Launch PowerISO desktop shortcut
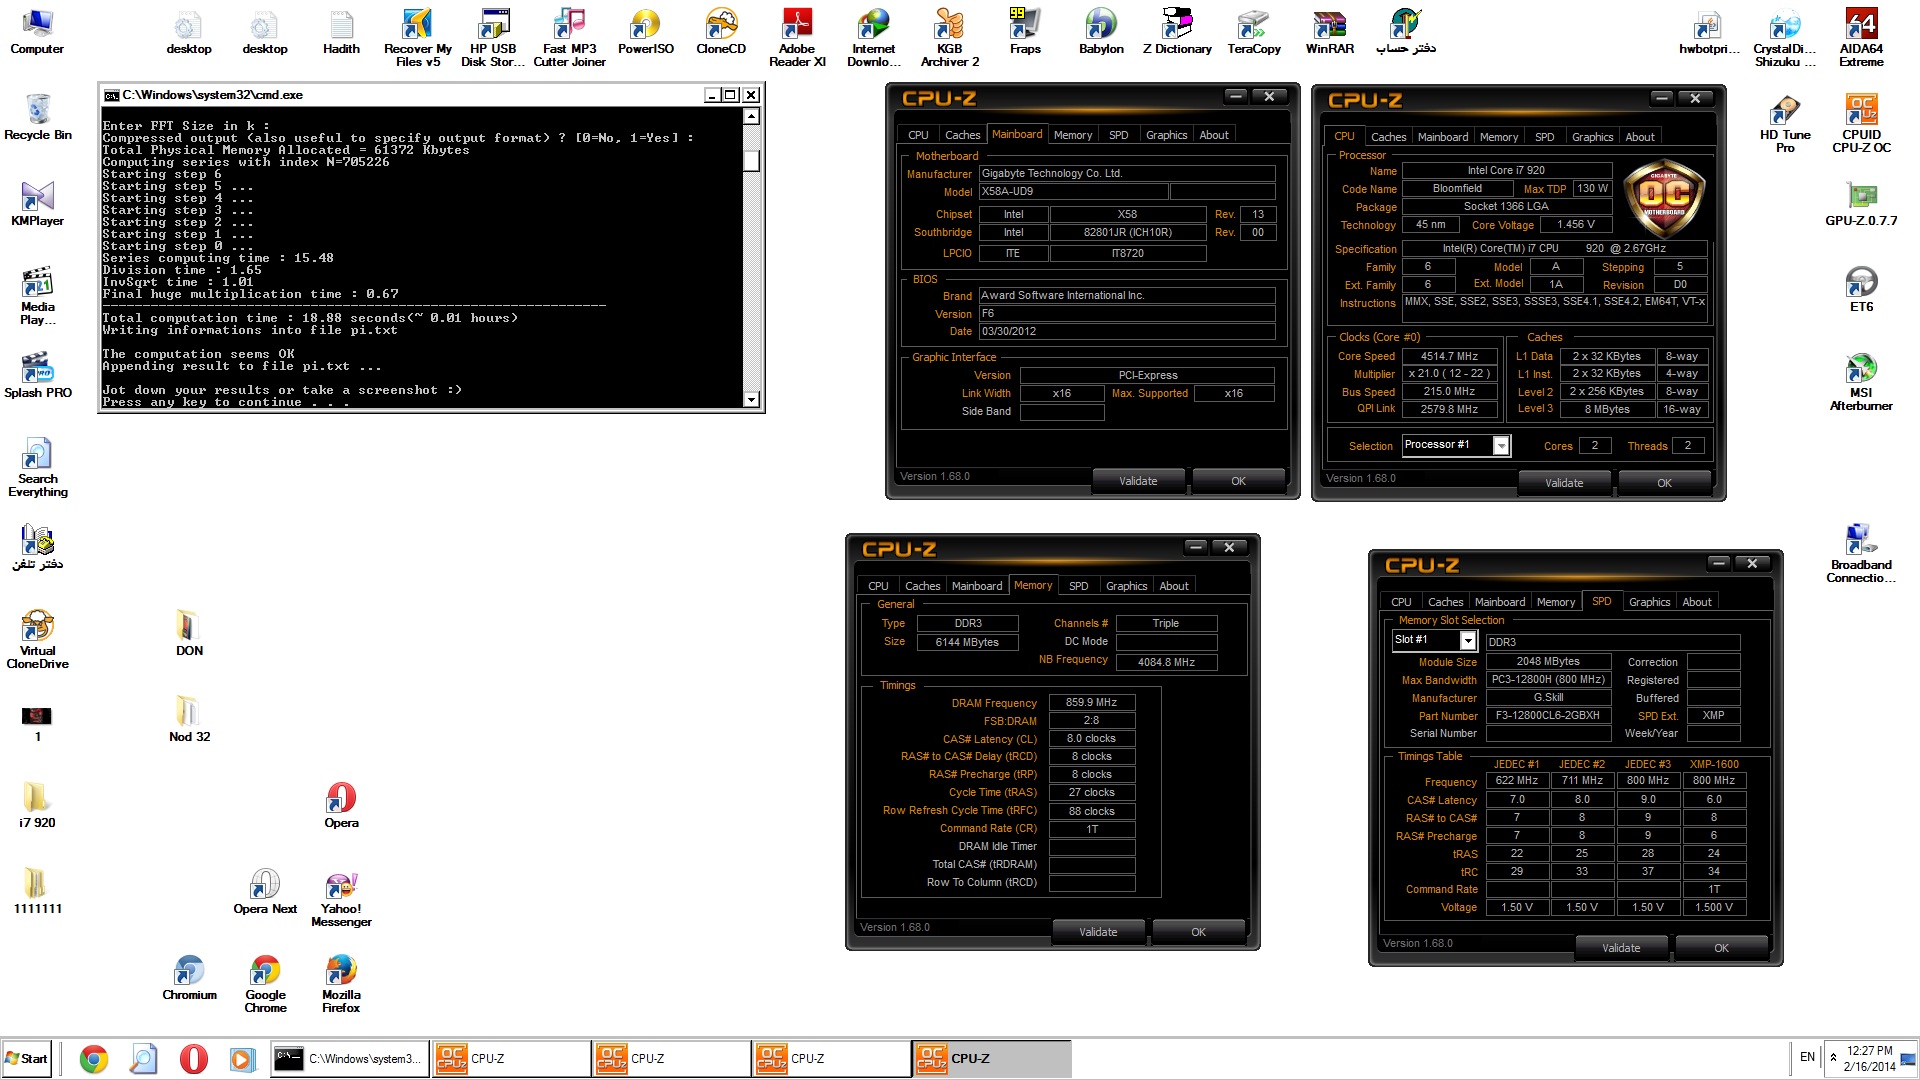Image resolution: width=1920 pixels, height=1080 pixels. [x=645, y=32]
